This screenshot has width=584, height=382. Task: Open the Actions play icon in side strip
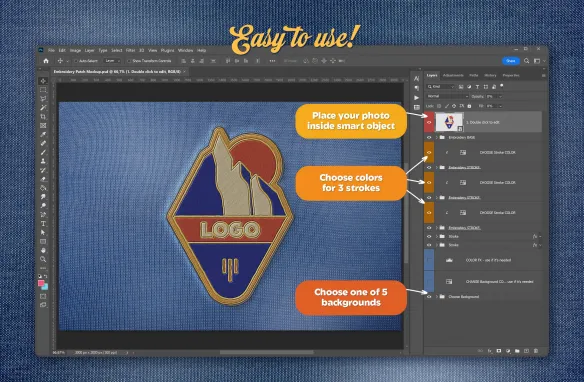pos(416,98)
